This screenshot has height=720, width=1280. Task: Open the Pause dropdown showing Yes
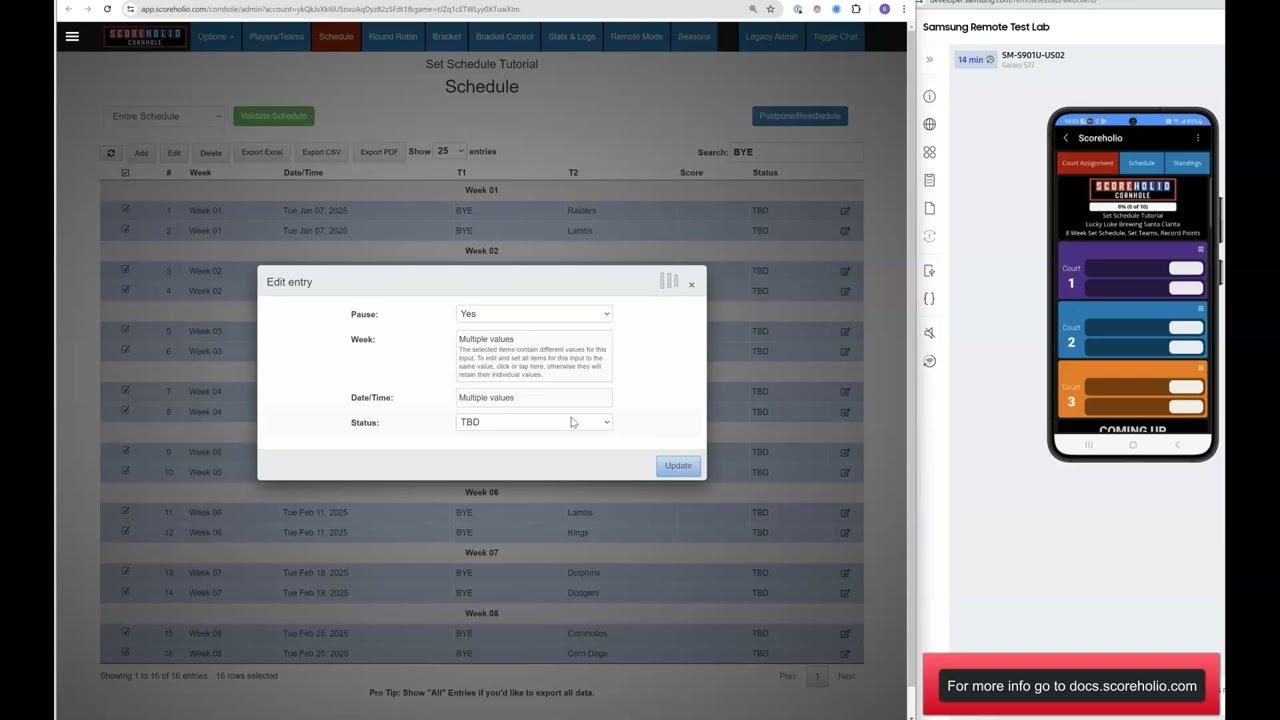(x=534, y=314)
